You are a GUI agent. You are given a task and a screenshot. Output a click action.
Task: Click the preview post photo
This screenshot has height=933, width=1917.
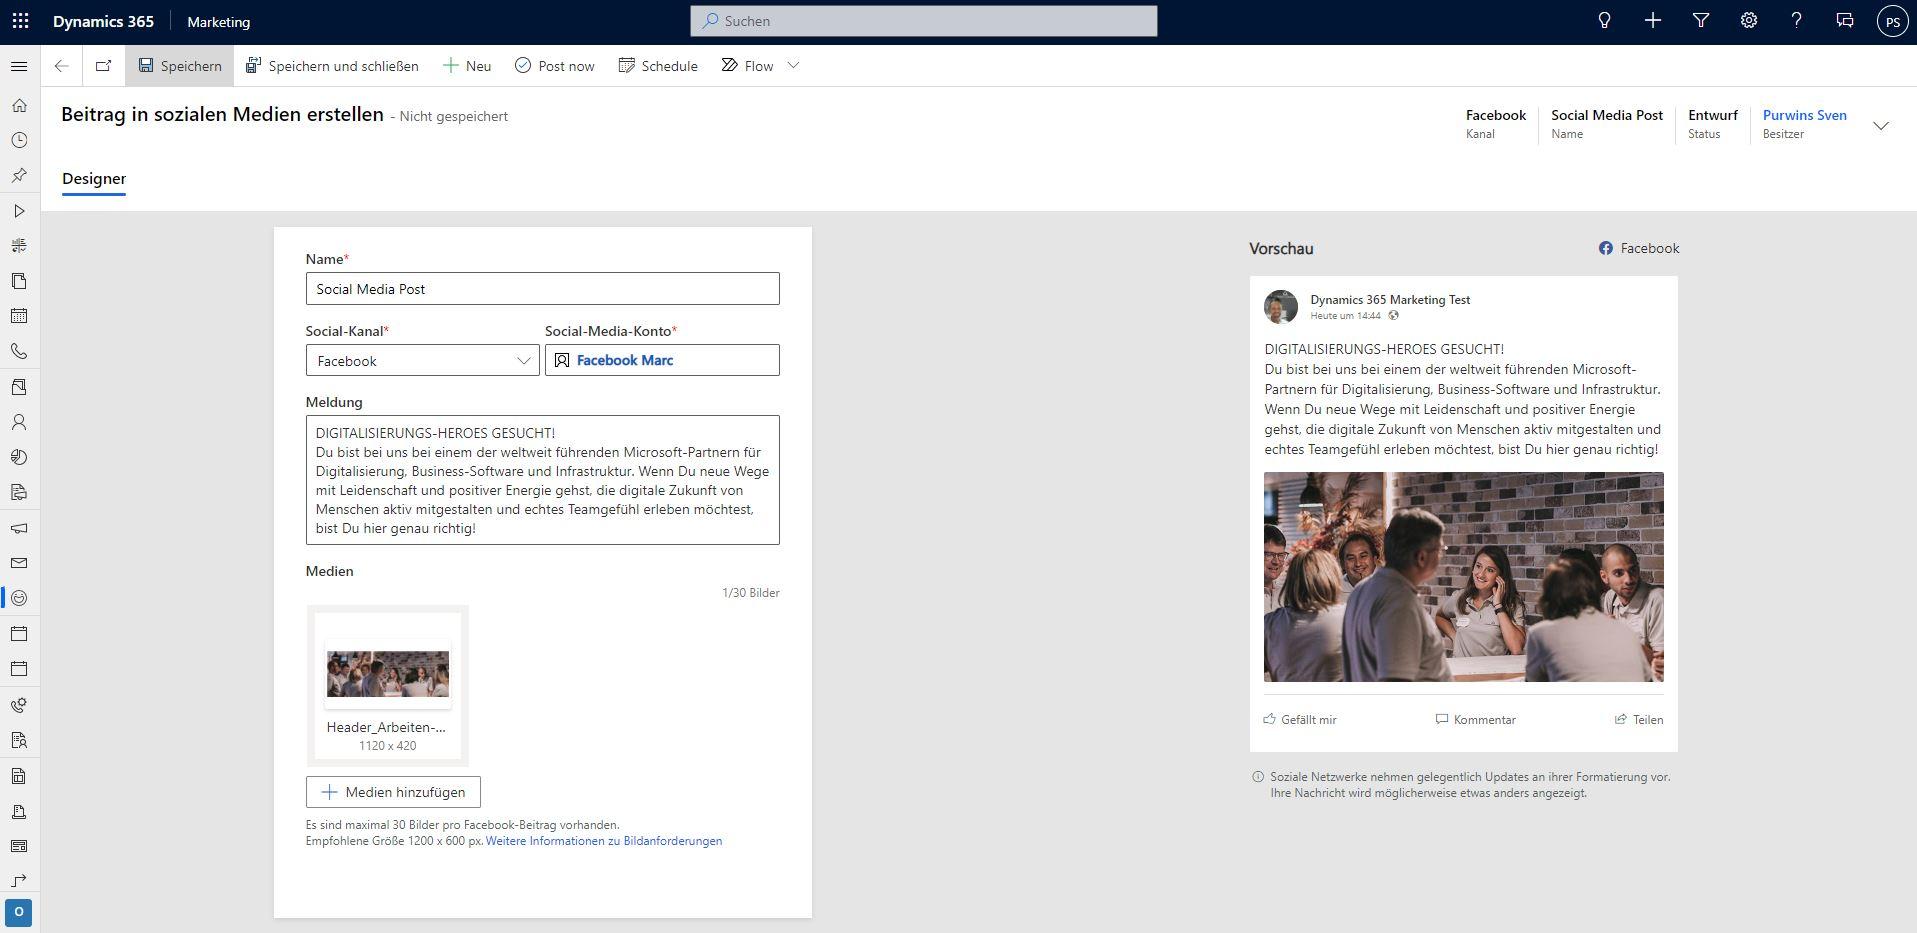[x=1464, y=577]
